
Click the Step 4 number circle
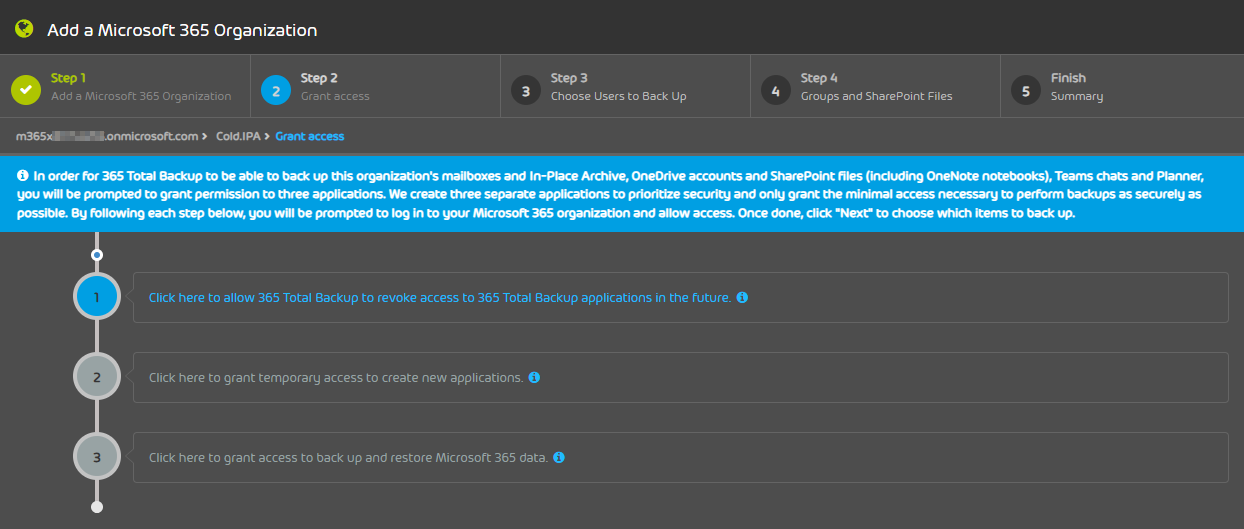(776, 90)
